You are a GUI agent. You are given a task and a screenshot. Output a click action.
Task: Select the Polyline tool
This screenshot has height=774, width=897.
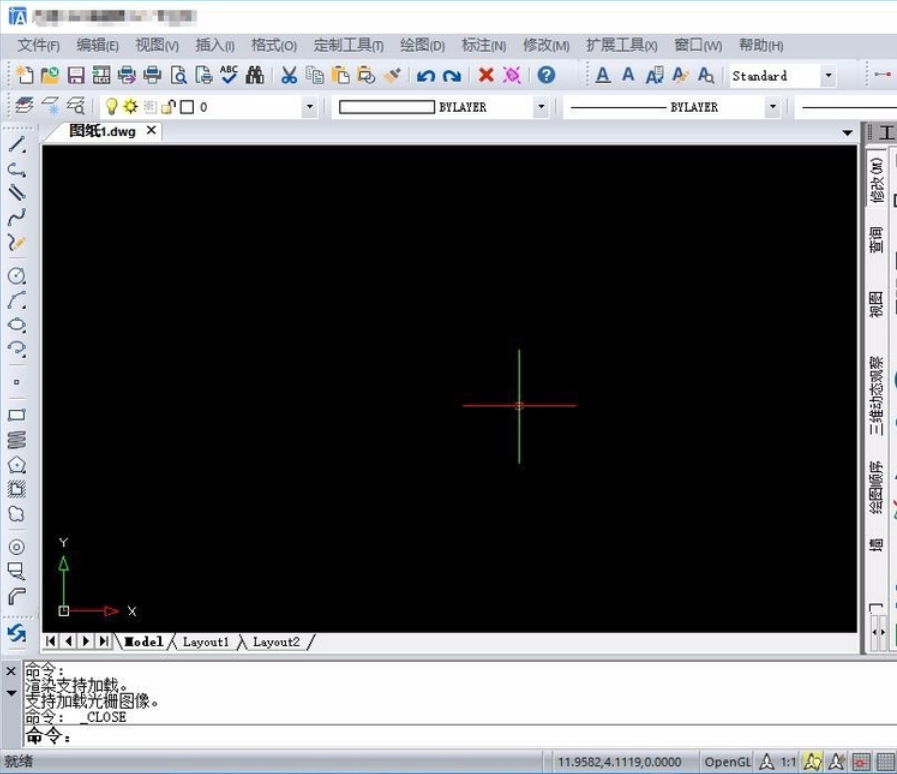(x=17, y=169)
